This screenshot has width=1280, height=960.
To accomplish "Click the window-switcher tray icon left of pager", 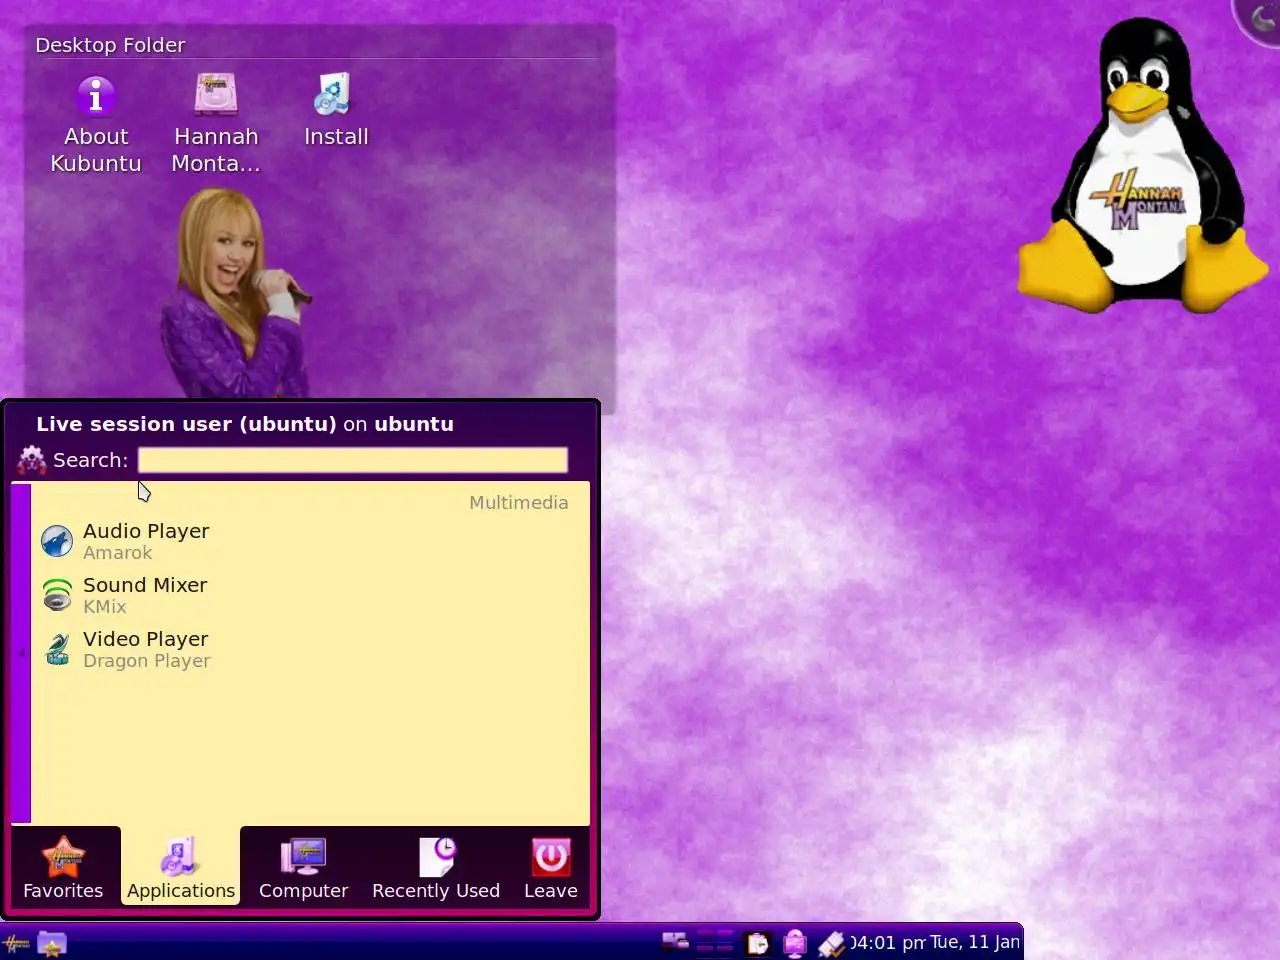I will (675, 942).
